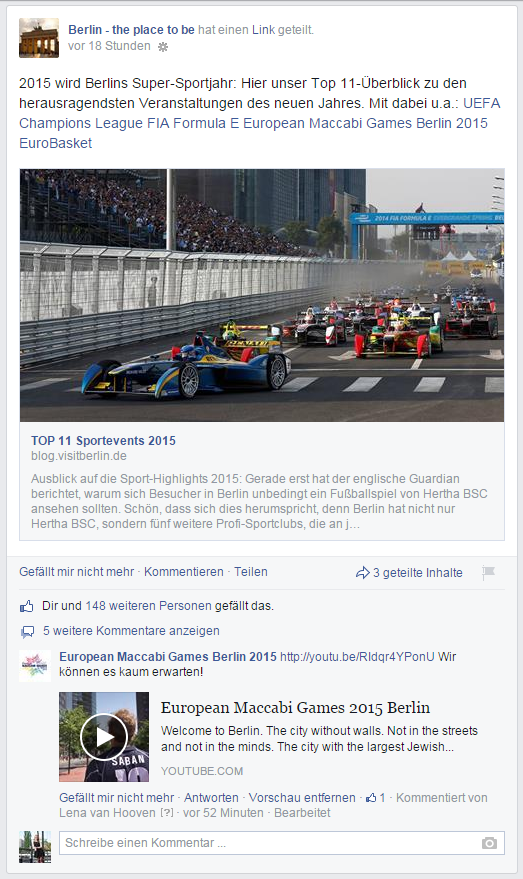Image resolution: width=523 pixels, height=879 pixels.
Task: Click the flag report icon
Action: click(x=488, y=572)
